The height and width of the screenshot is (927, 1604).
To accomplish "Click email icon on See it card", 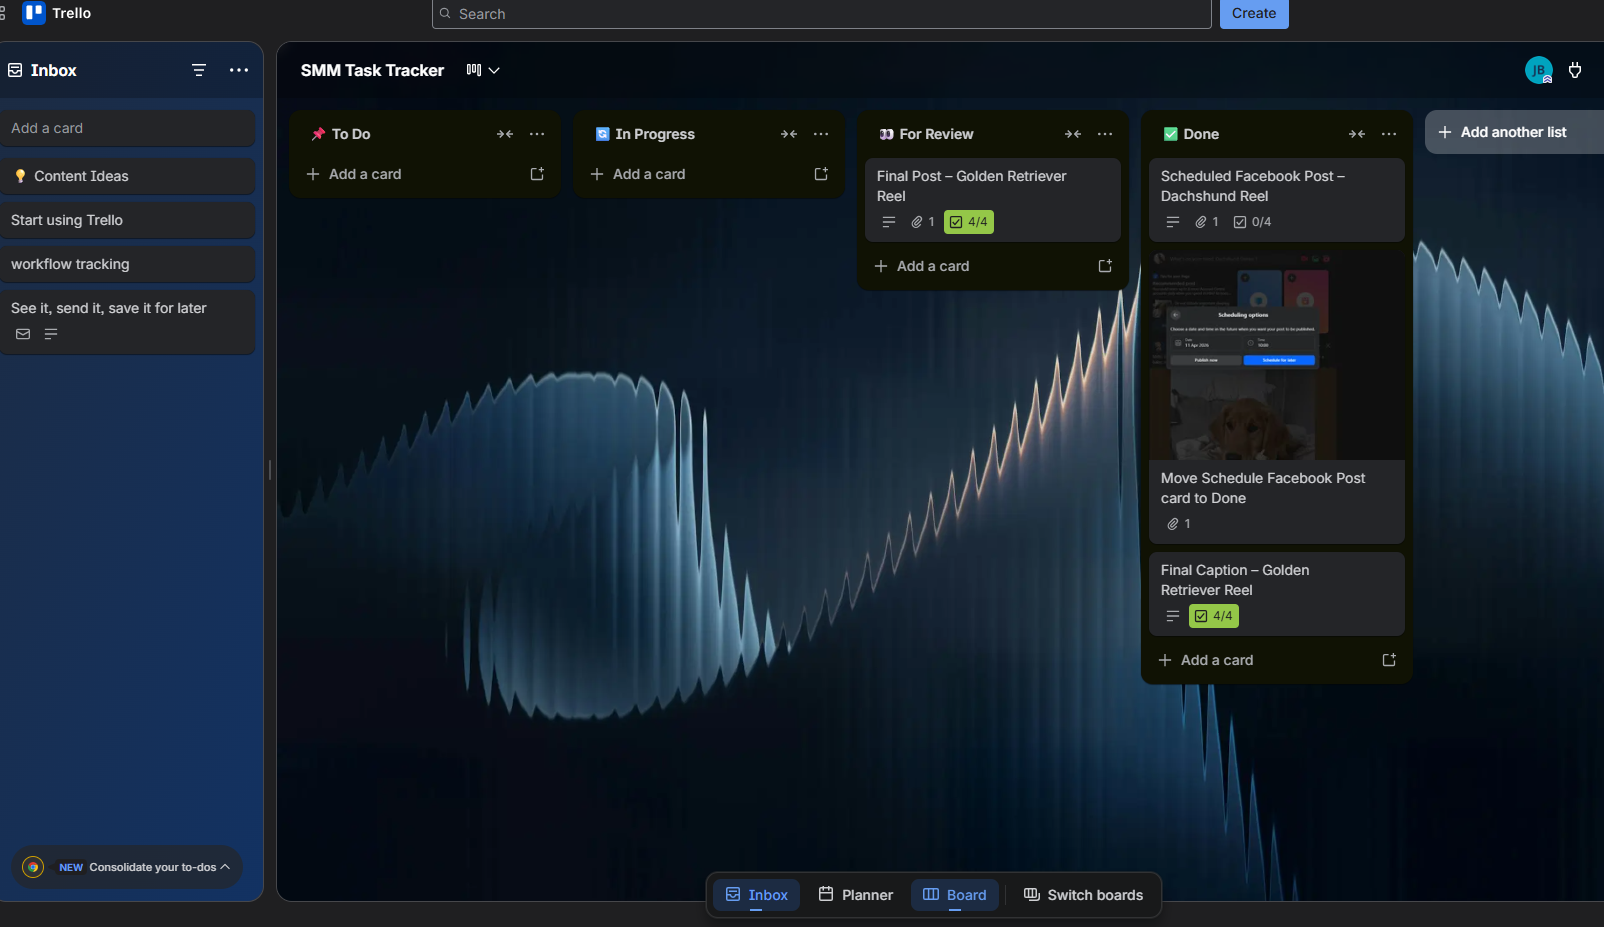I will click(x=23, y=334).
